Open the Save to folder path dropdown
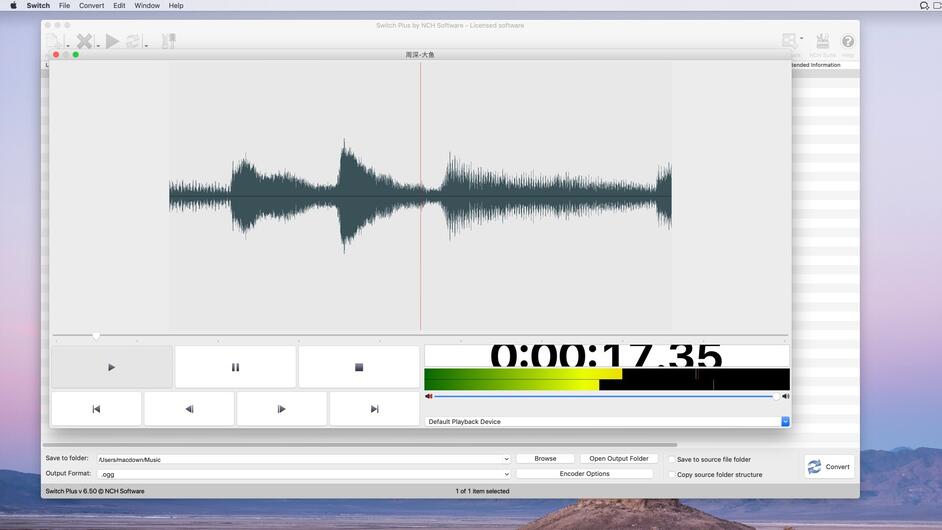Viewport: 942px width, 530px height. [506, 459]
